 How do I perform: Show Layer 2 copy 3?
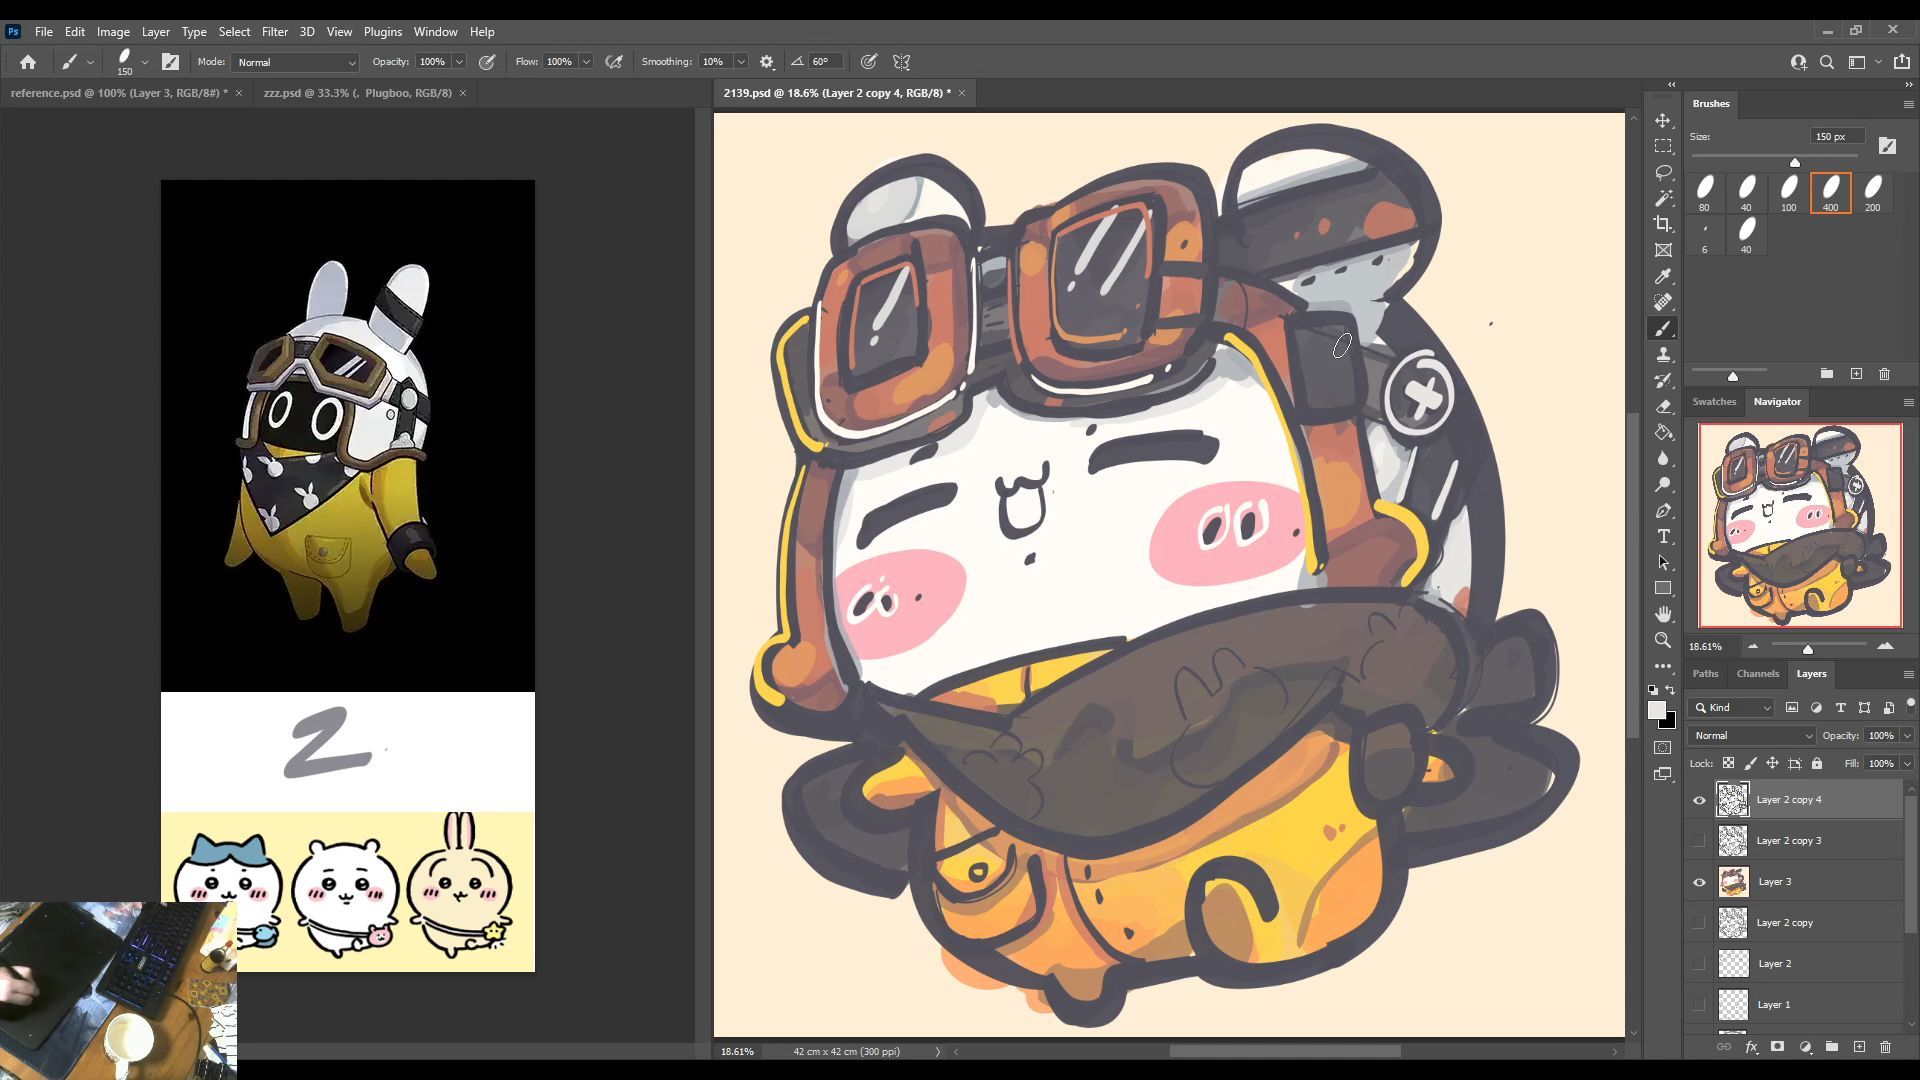click(1699, 841)
